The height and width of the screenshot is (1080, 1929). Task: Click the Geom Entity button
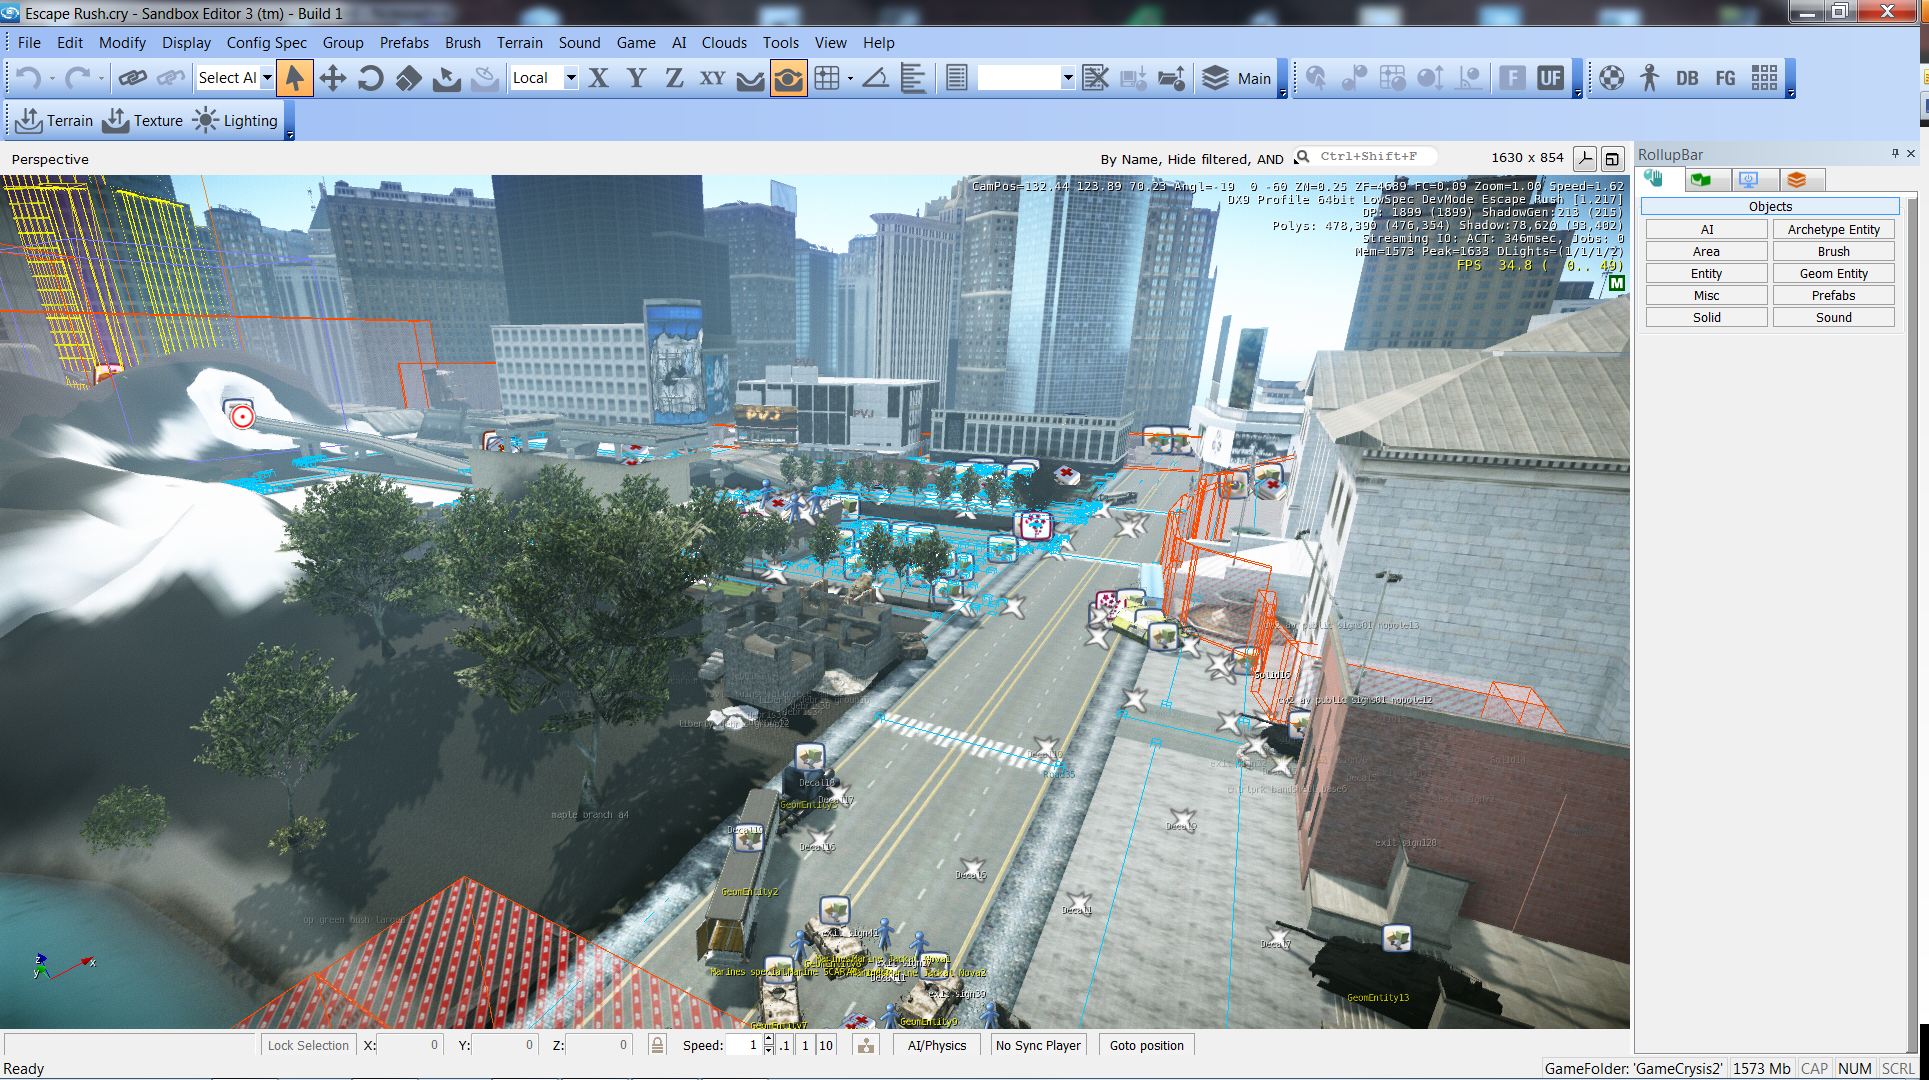click(x=1834, y=273)
